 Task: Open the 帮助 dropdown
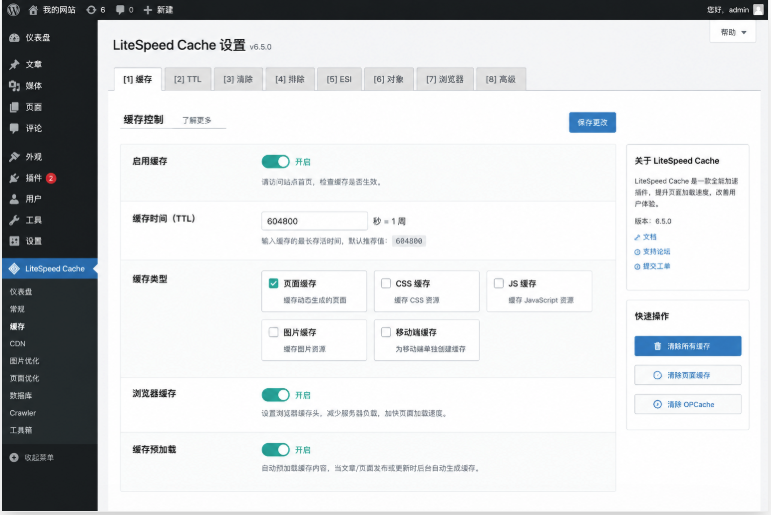(733, 32)
